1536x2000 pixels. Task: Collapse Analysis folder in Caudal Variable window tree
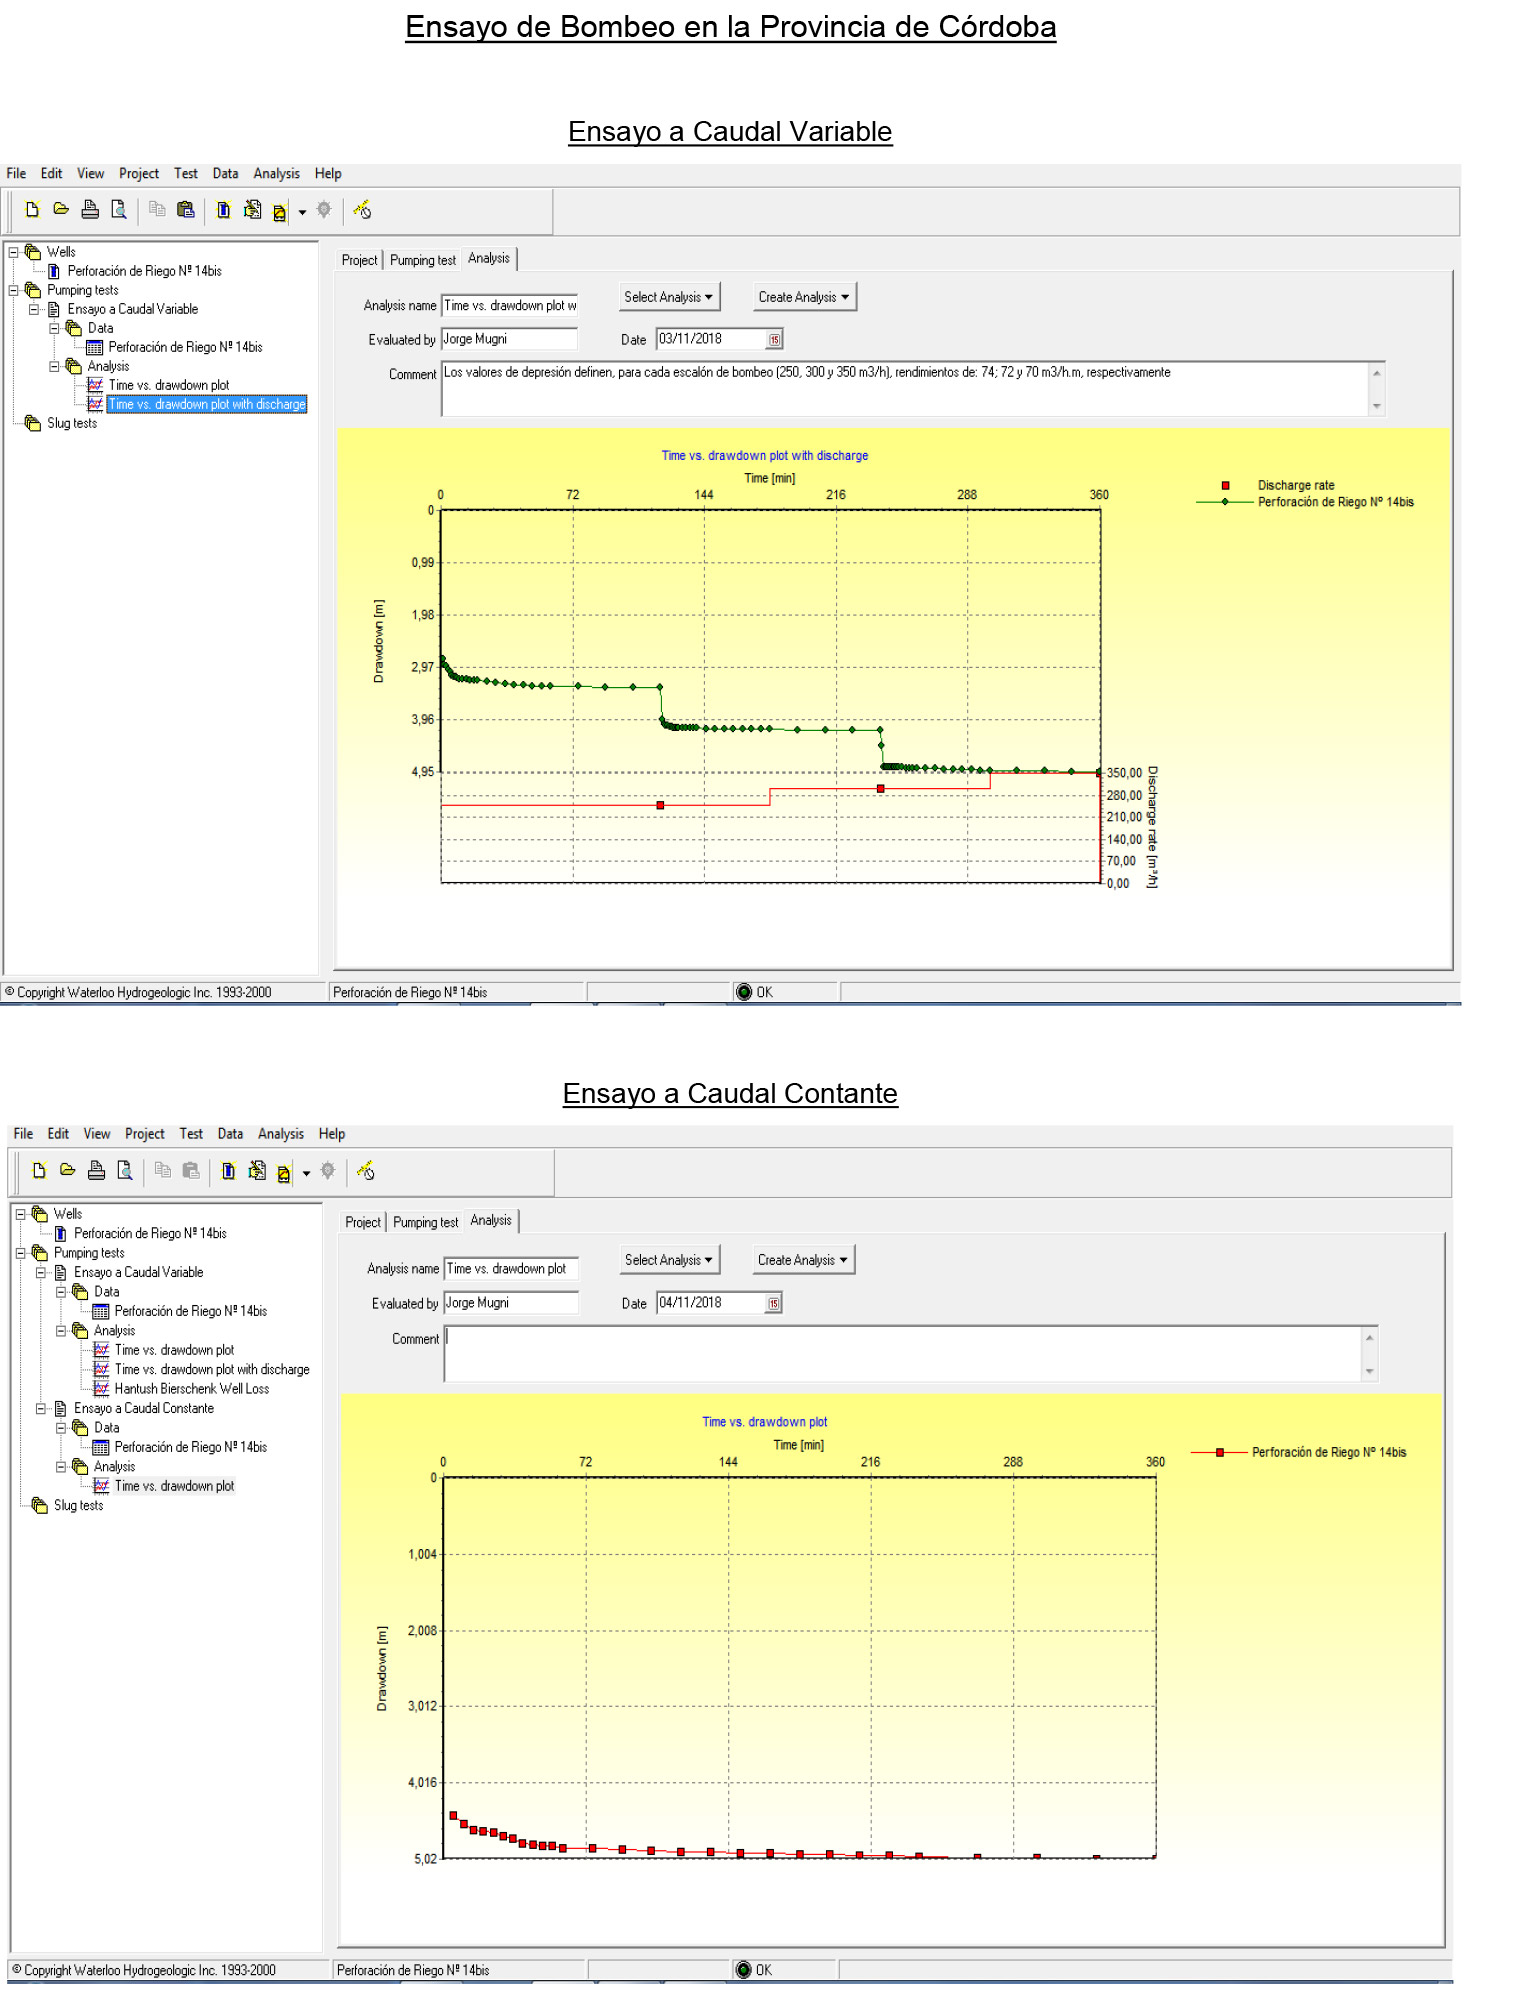[54, 366]
